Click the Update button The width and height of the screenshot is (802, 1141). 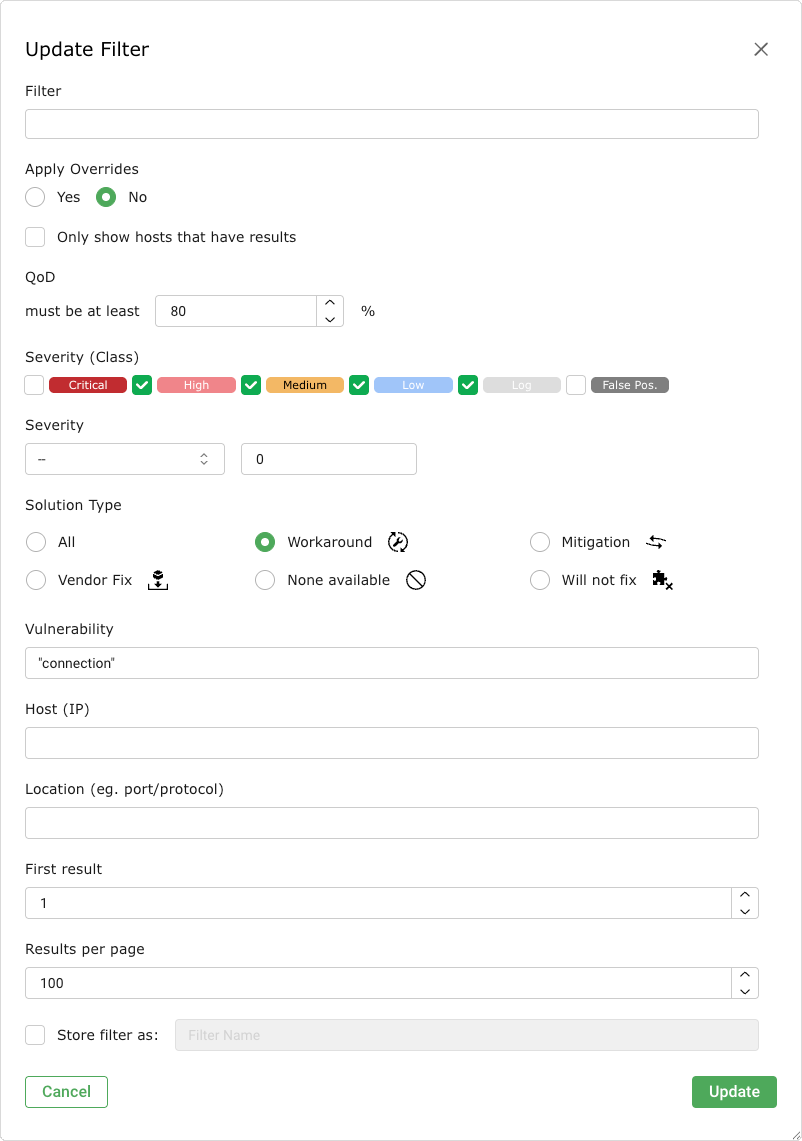734,1092
